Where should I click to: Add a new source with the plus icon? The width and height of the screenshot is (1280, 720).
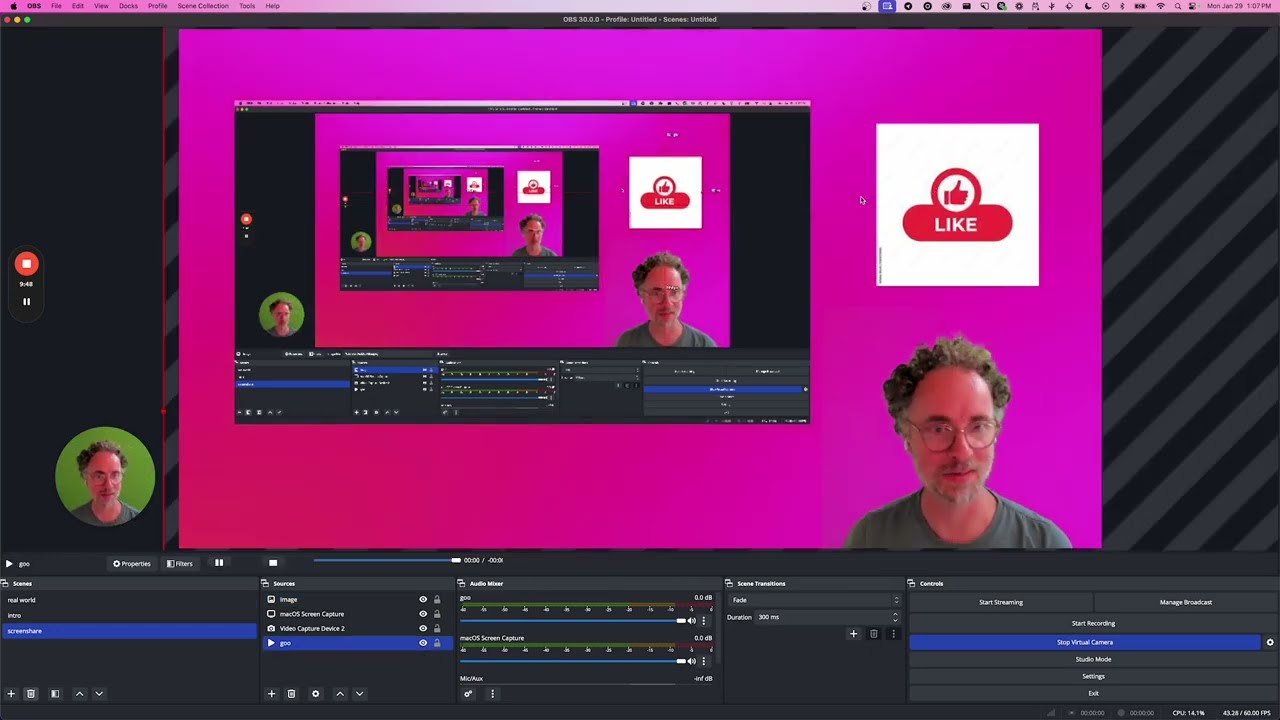(x=271, y=694)
